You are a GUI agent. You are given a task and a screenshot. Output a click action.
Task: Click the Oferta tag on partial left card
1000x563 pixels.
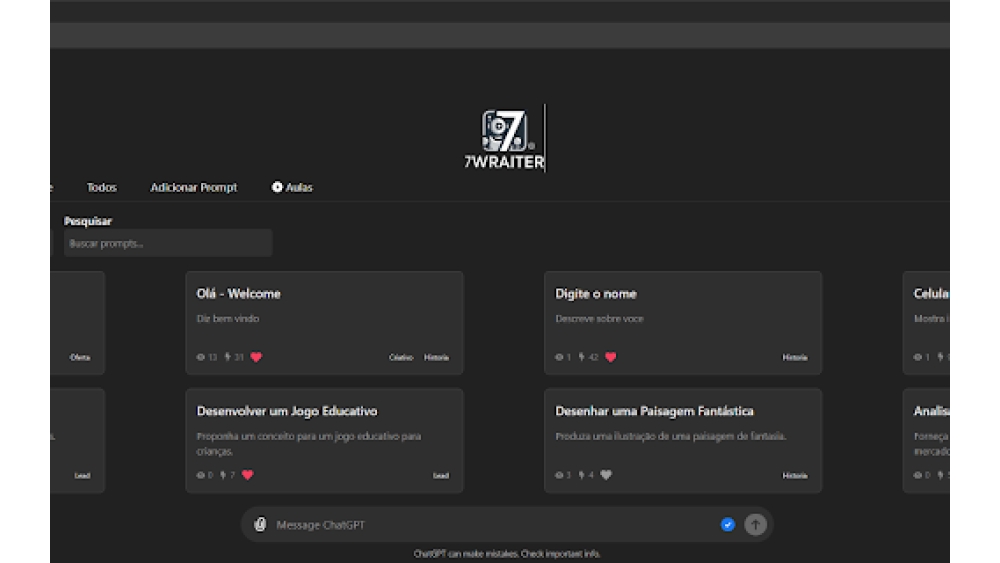(x=80, y=358)
